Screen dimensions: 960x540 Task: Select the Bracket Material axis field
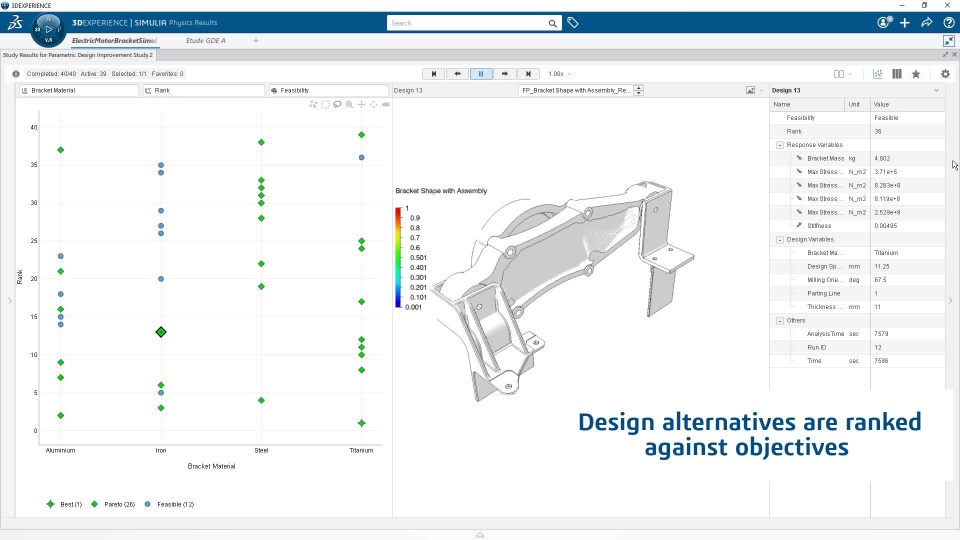(79, 90)
